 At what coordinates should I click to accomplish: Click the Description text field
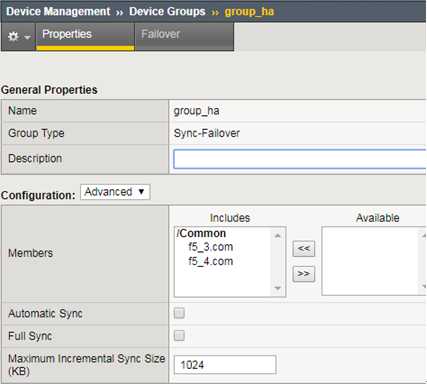click(300, 159)
